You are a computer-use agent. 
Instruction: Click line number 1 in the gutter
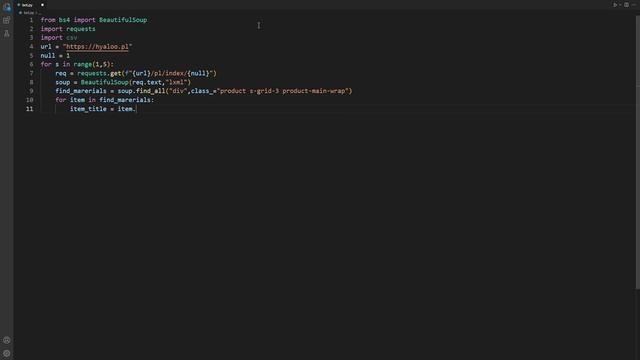(31, 20)
